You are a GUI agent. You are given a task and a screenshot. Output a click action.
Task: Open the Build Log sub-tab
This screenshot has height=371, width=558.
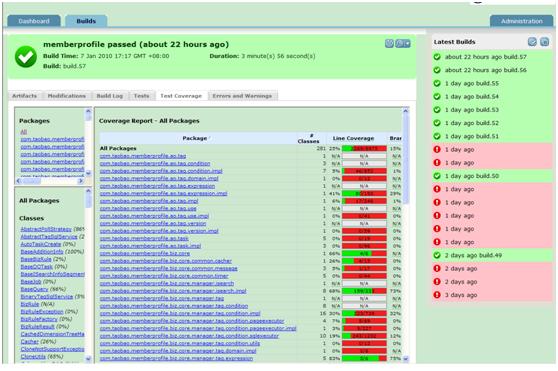[x=110, y=96]
